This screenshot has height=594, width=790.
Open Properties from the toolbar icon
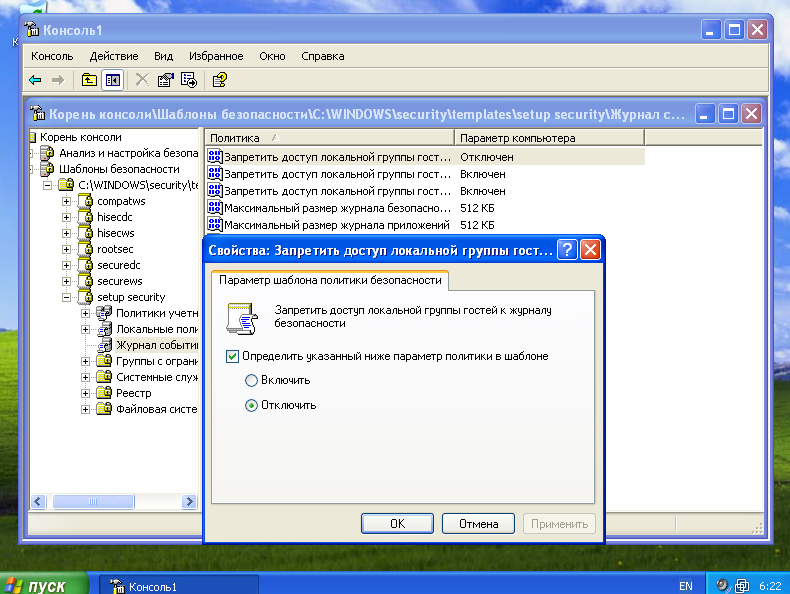[x=166, y=80]
